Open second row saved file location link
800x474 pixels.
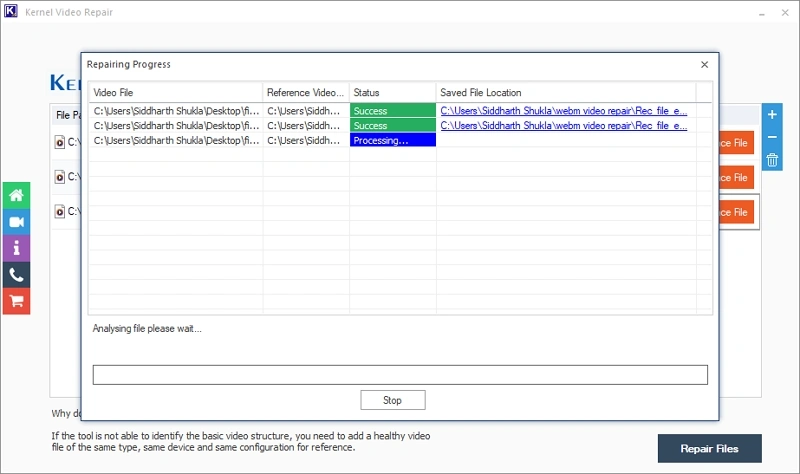pos(563,126)
